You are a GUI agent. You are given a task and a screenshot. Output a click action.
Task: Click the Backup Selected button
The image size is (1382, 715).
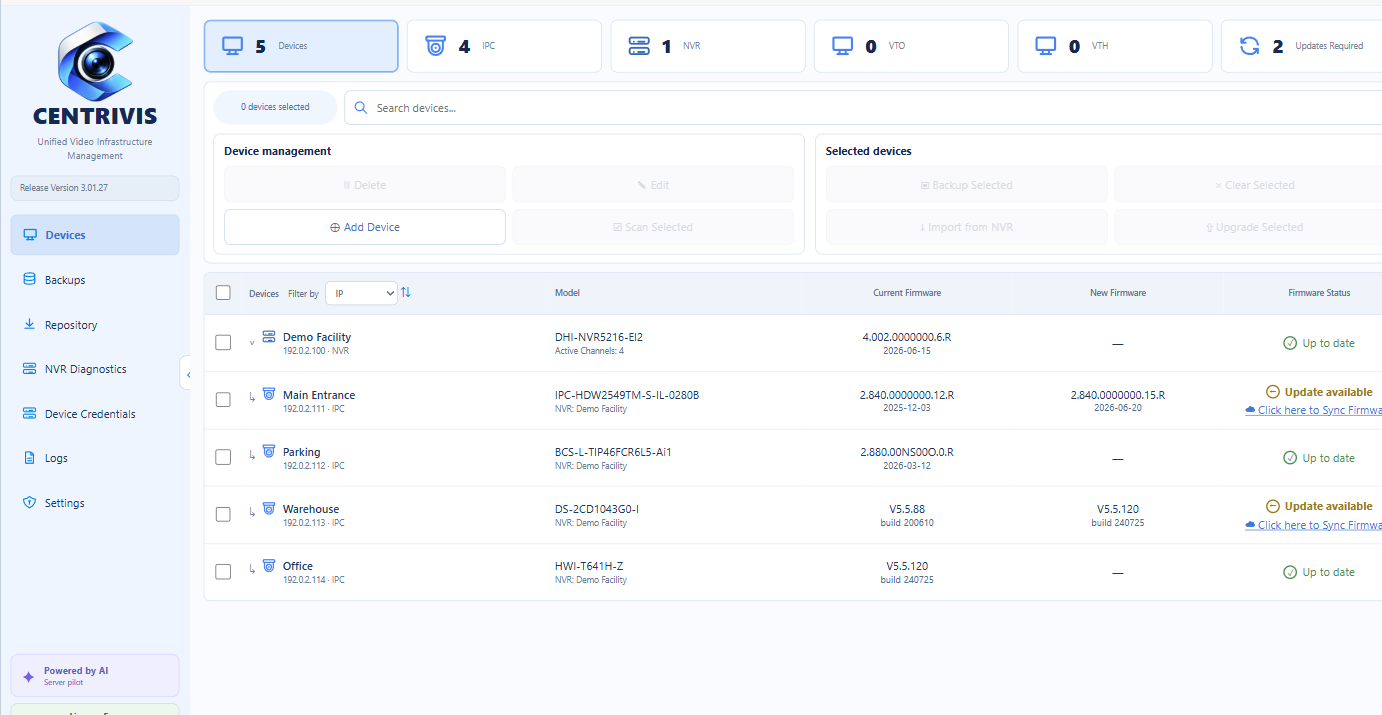tap(966, 185)
